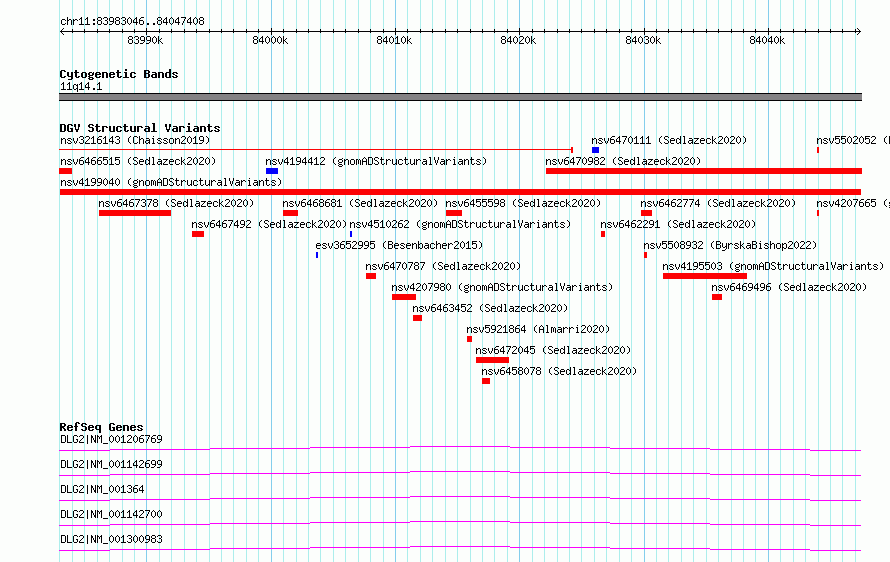Viewport: 890px width, 562px height.
Task: Open nsv5921864 (Almarri2020) label
Action: tap(538, 329)
